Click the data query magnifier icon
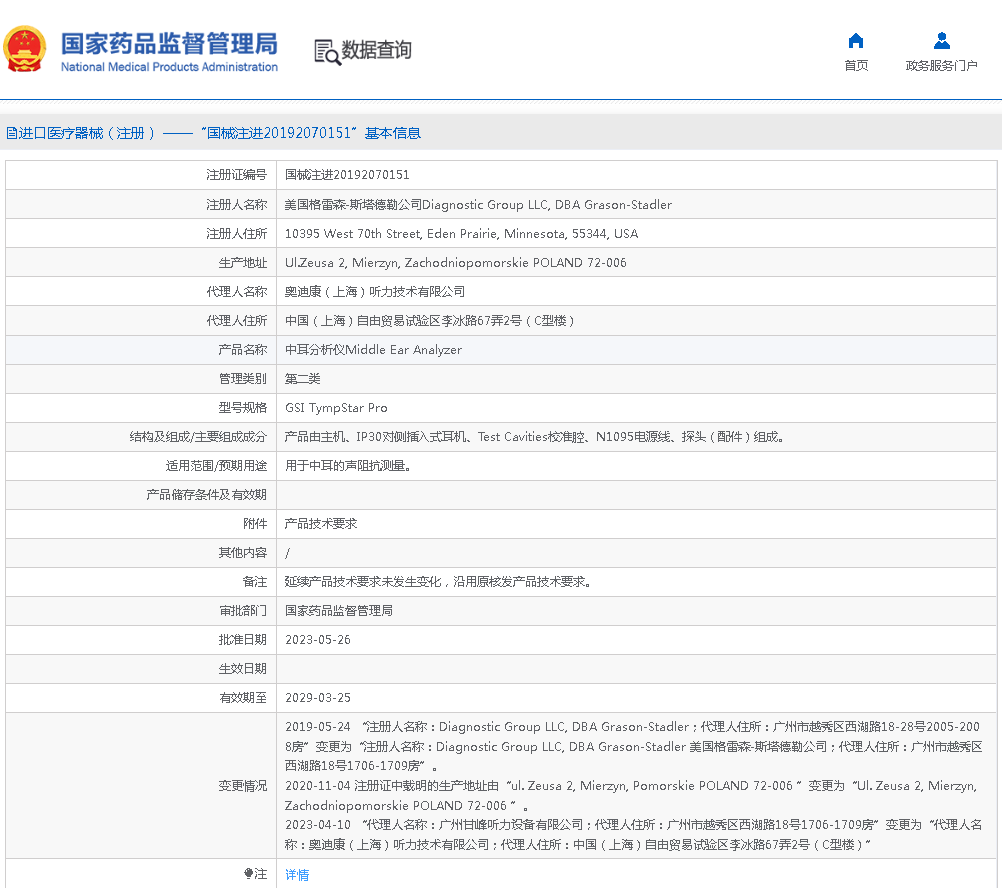Image resolution: width=1002 pixels, height=888 pixels. tap(327, 52)
